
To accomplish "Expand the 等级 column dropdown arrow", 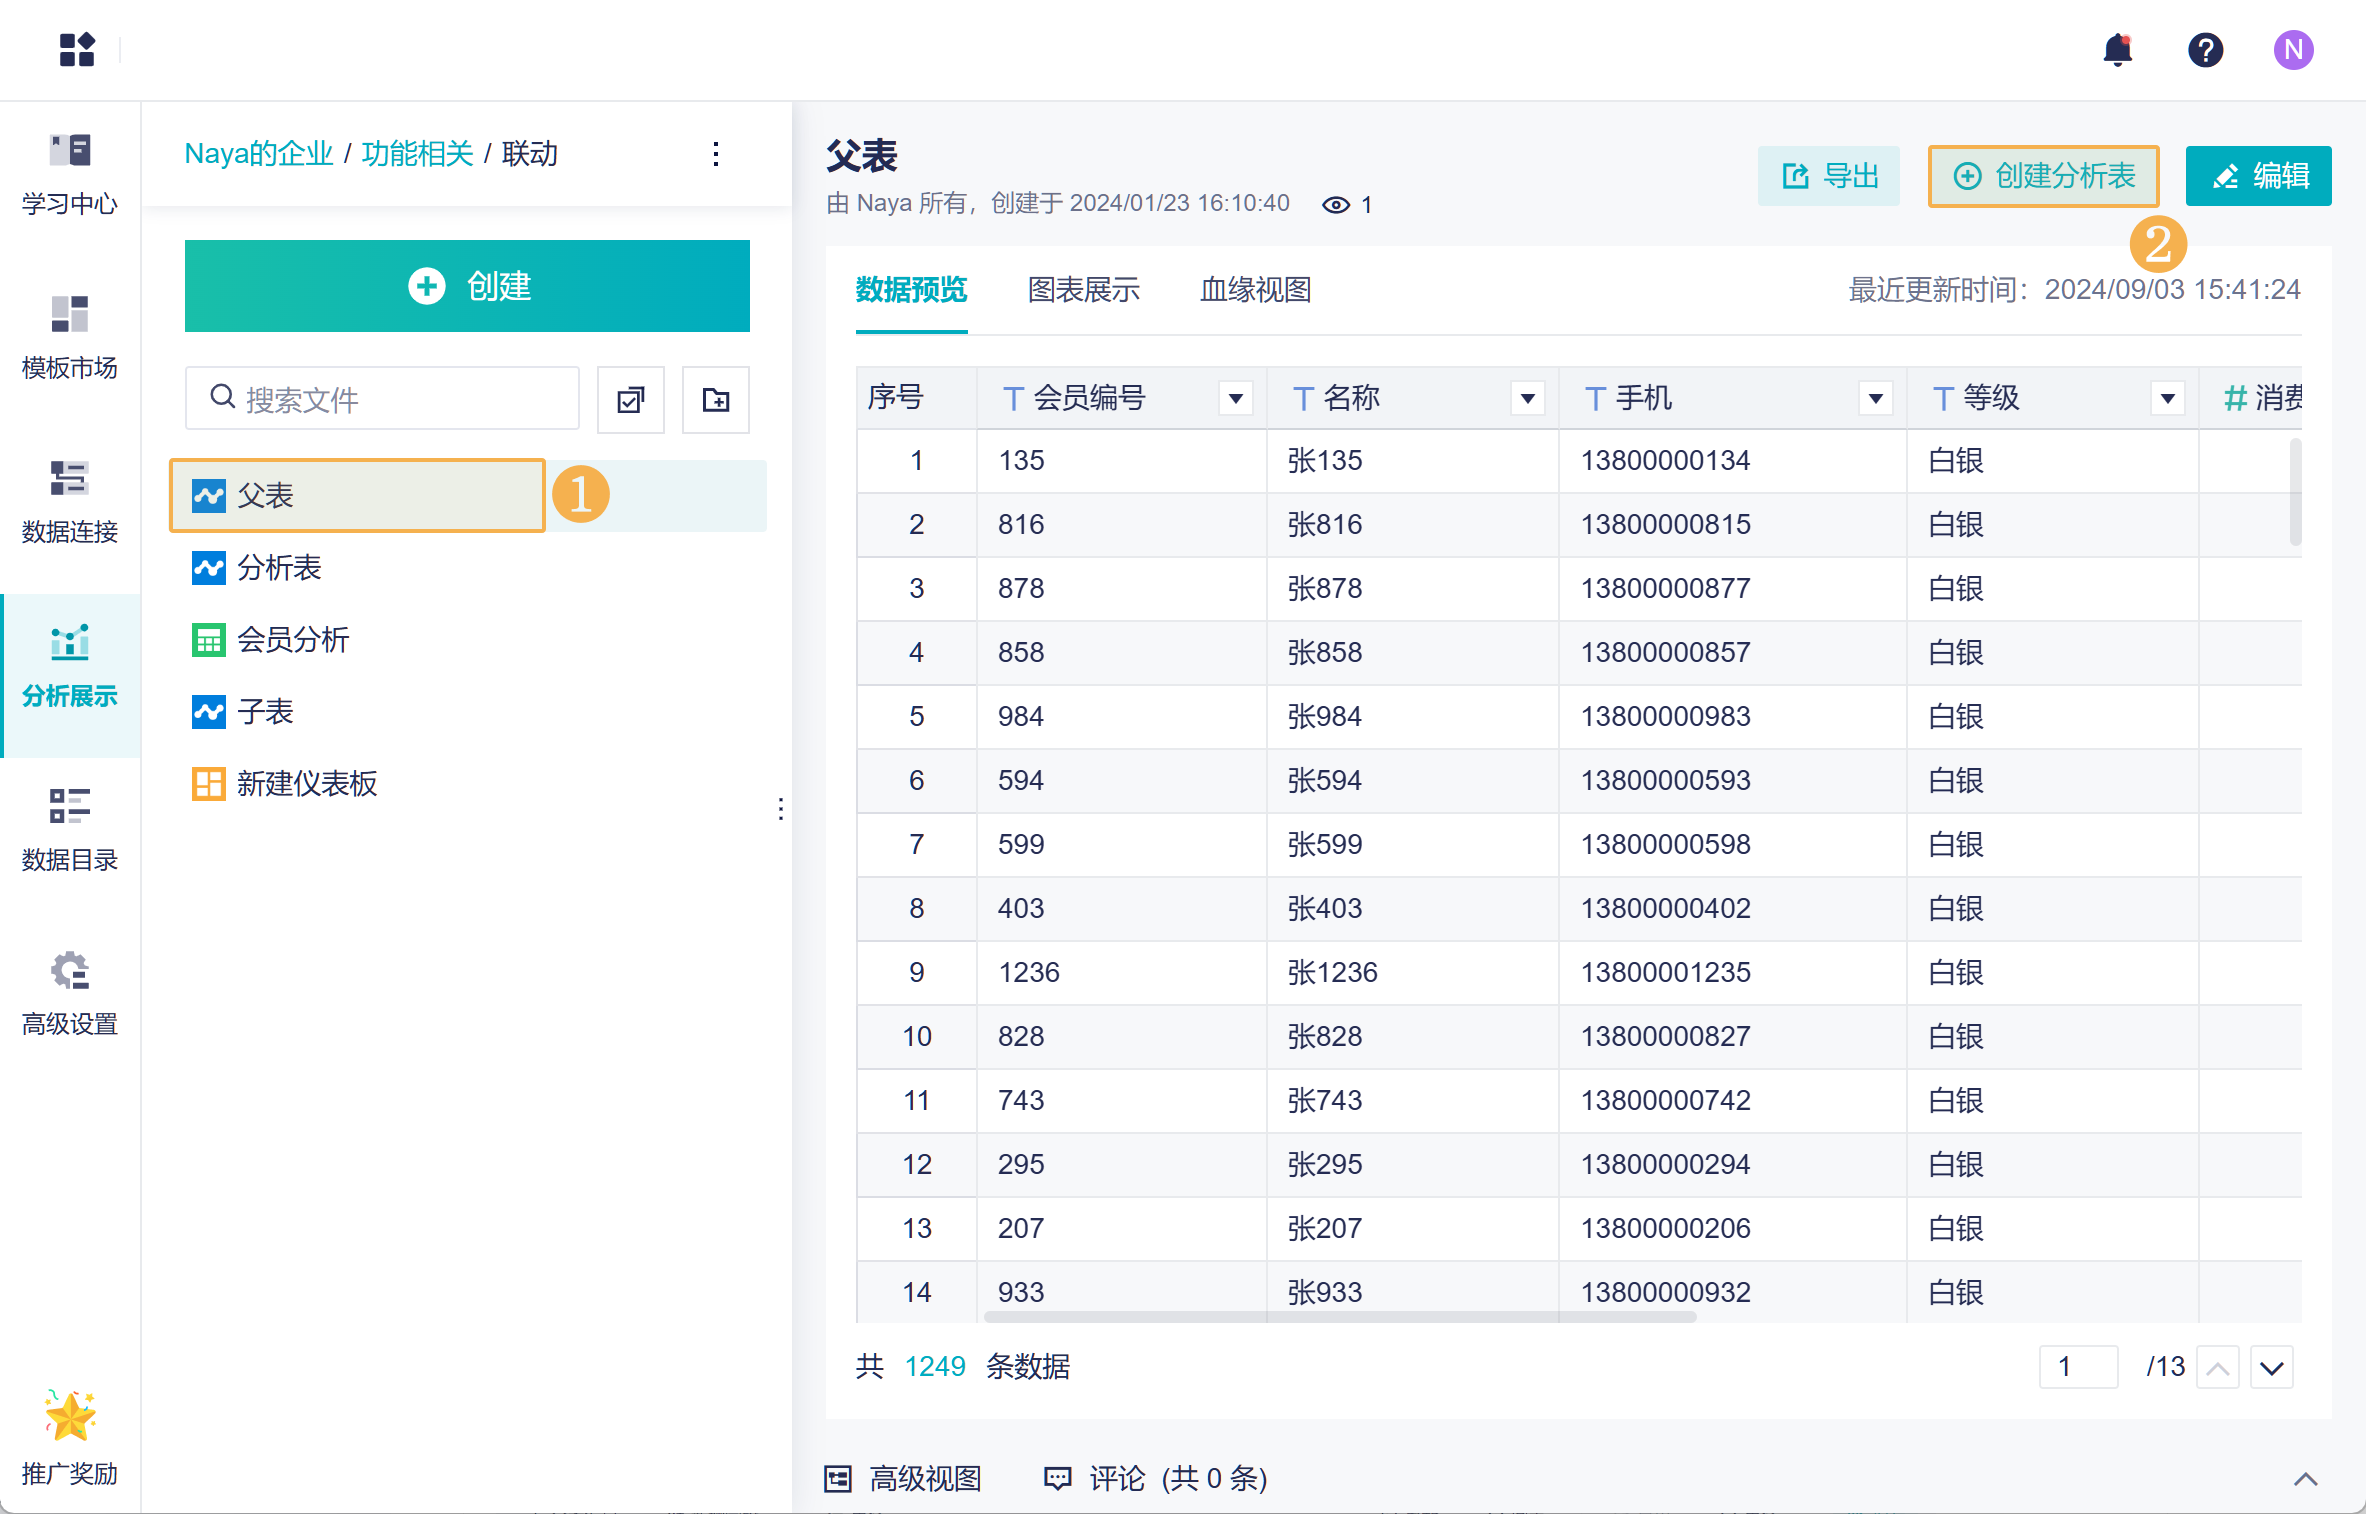I will coord(2167,399).
